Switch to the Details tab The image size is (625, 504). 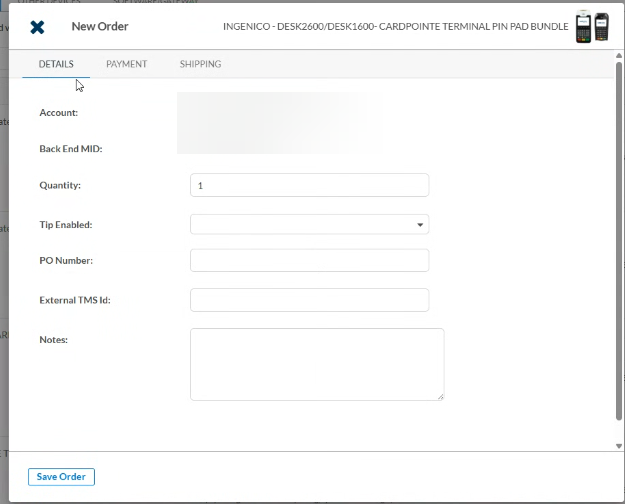(x=56, y=64)
